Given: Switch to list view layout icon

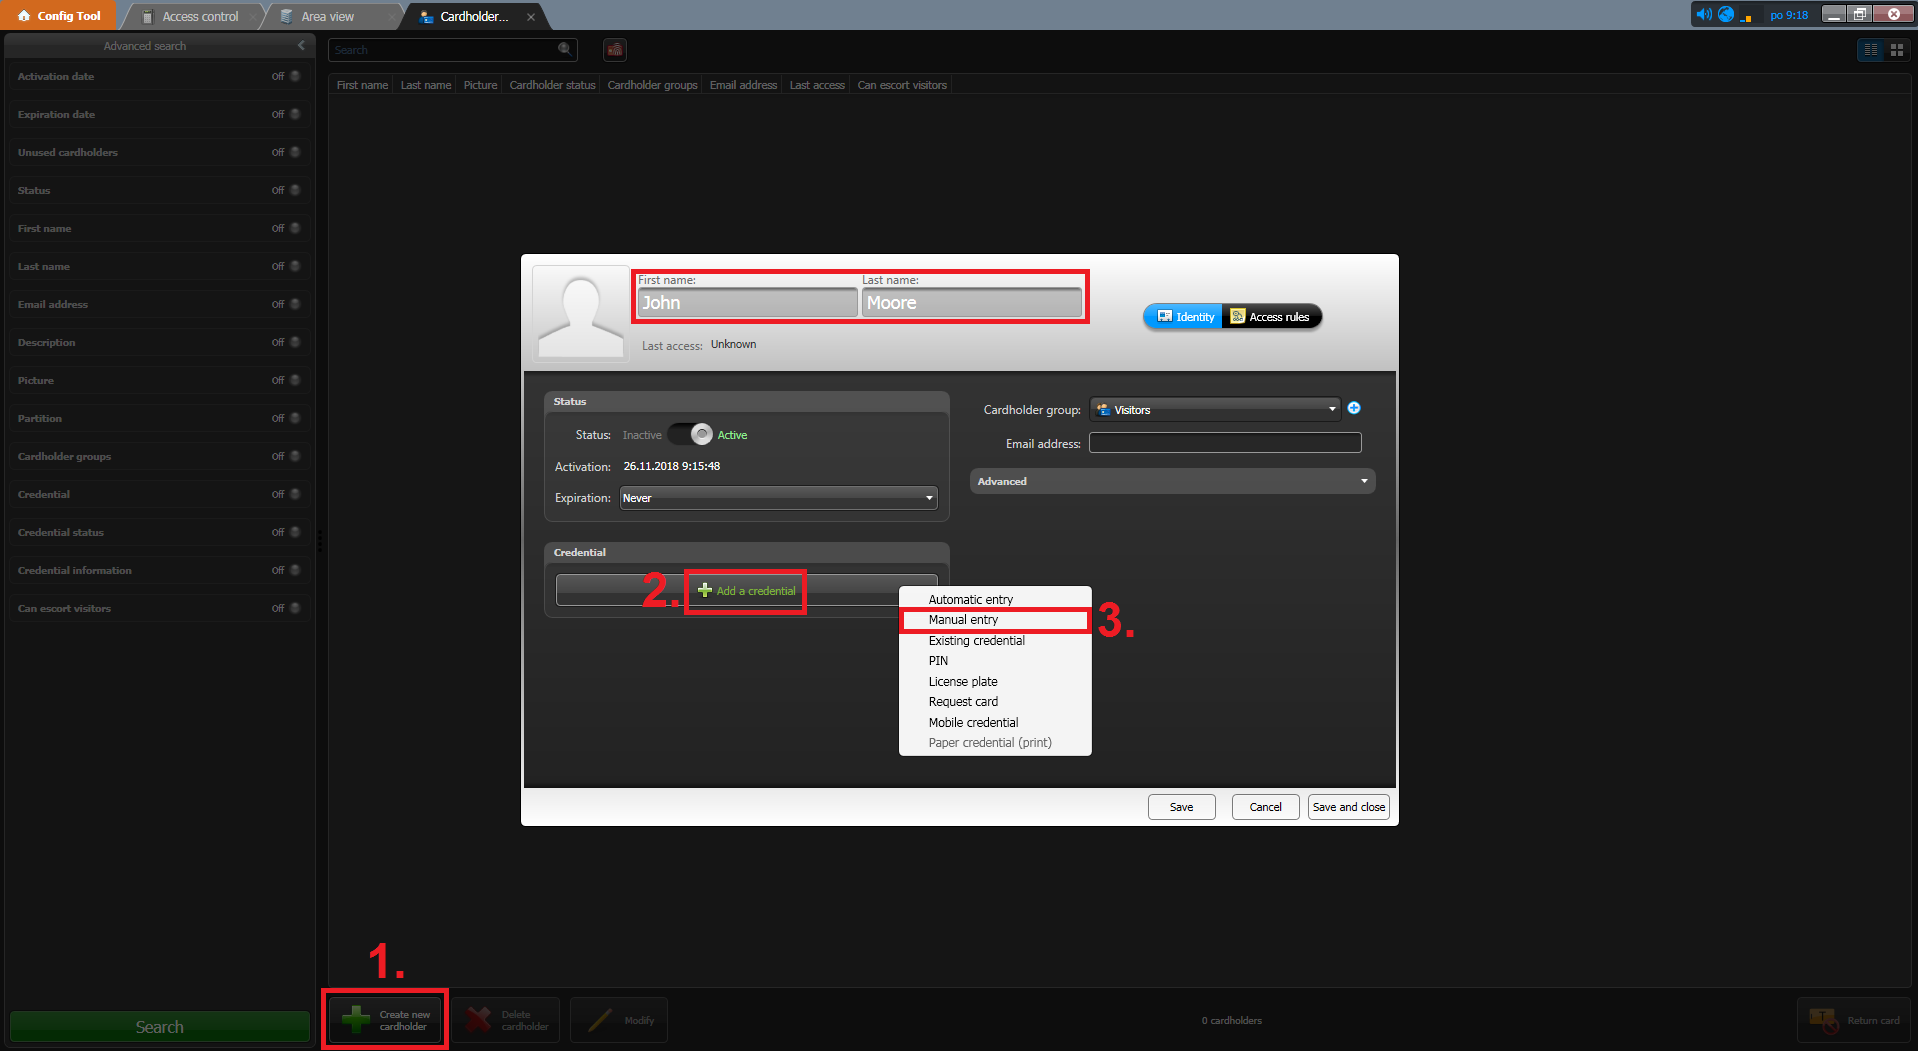Looking at the screenshot, I should point(1871,50).
